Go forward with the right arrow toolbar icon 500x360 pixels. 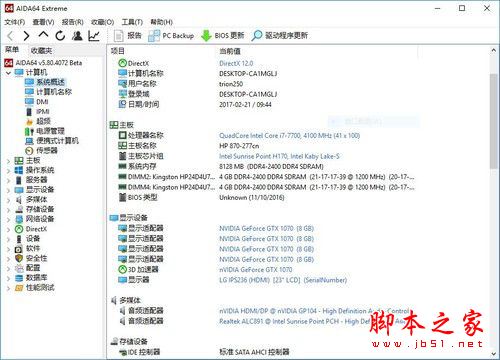26,36
